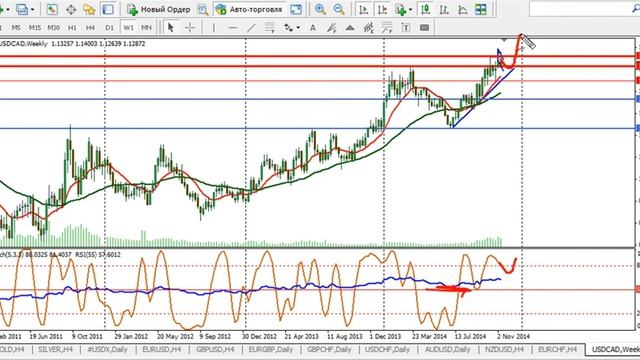The image size is (640, 360).
Task: Select the arrow cursor tool
Action: (171, 28)
